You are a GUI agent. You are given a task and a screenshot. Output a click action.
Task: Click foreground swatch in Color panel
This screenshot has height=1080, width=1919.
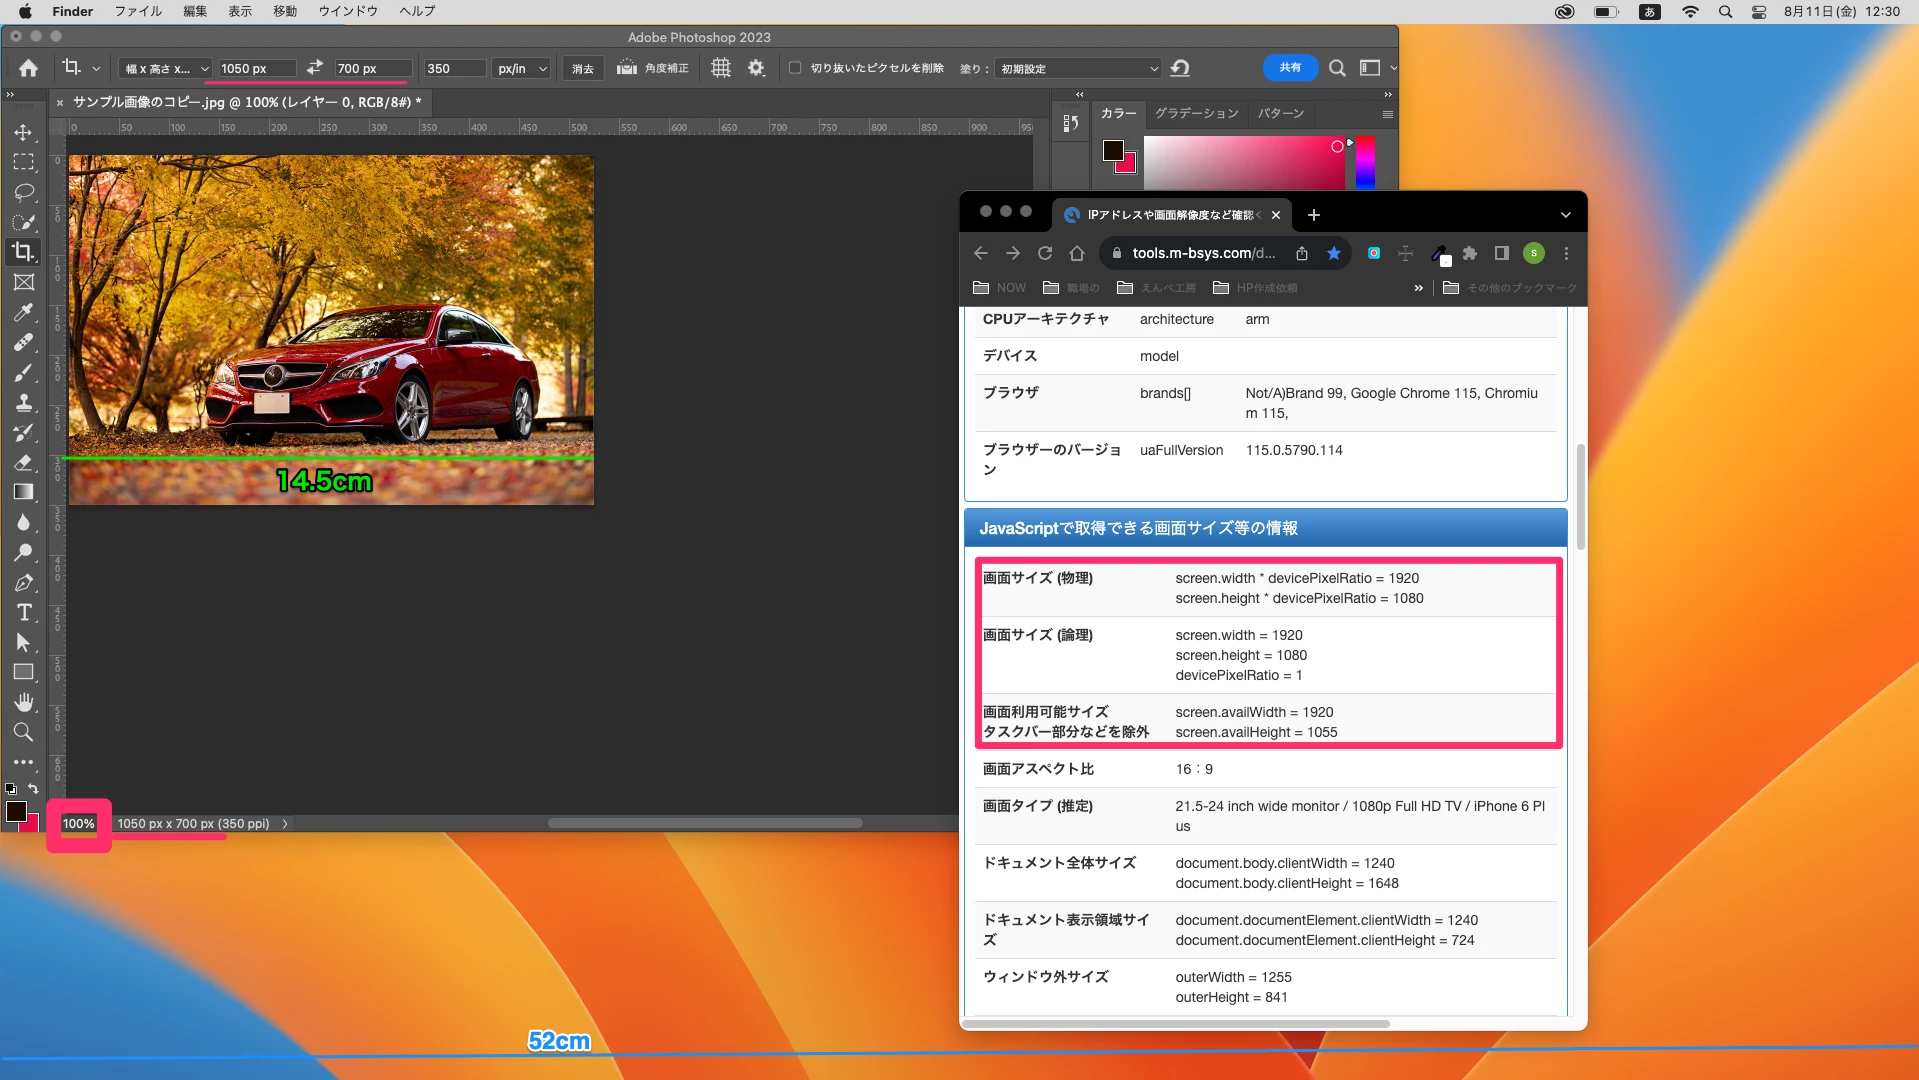pyautogui.click(x=1113, y=150)
